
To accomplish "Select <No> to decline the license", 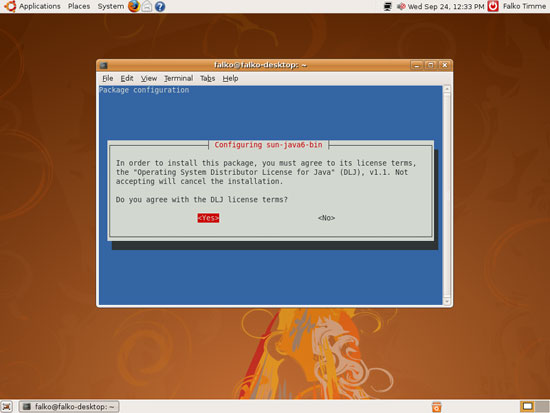I will (326, 218).
